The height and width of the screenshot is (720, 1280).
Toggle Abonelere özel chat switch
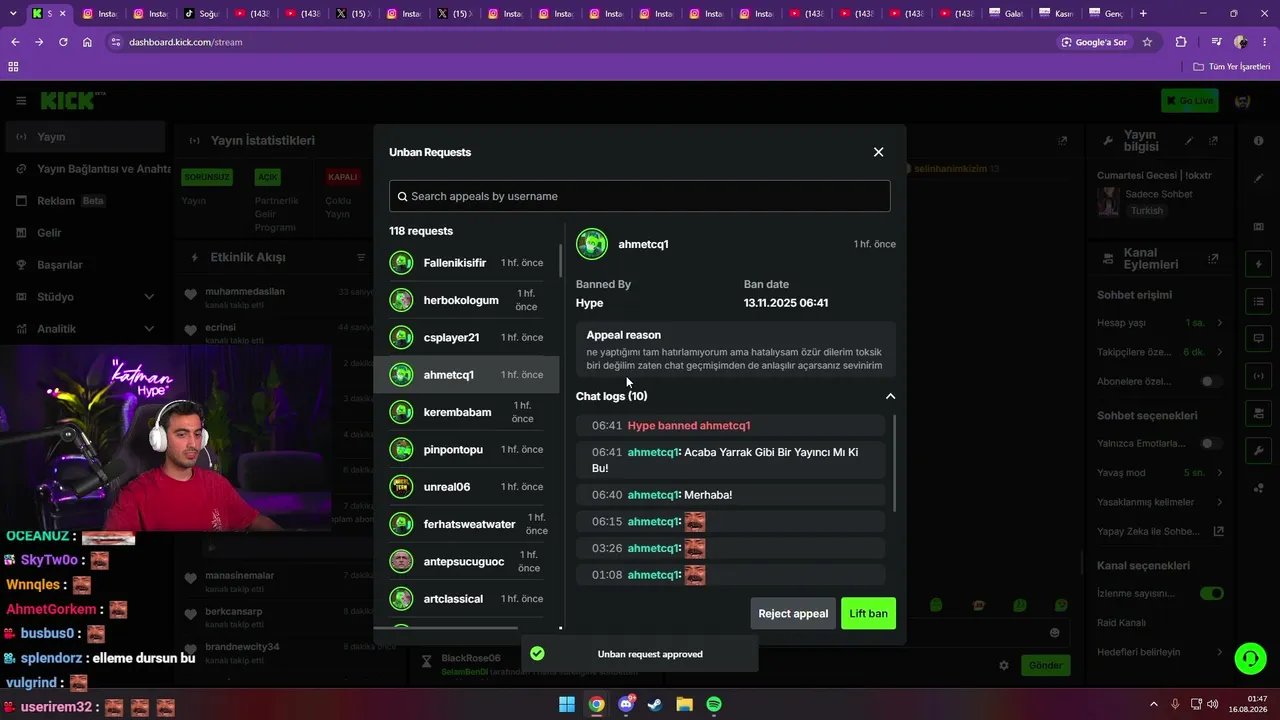click(1211, 381)
